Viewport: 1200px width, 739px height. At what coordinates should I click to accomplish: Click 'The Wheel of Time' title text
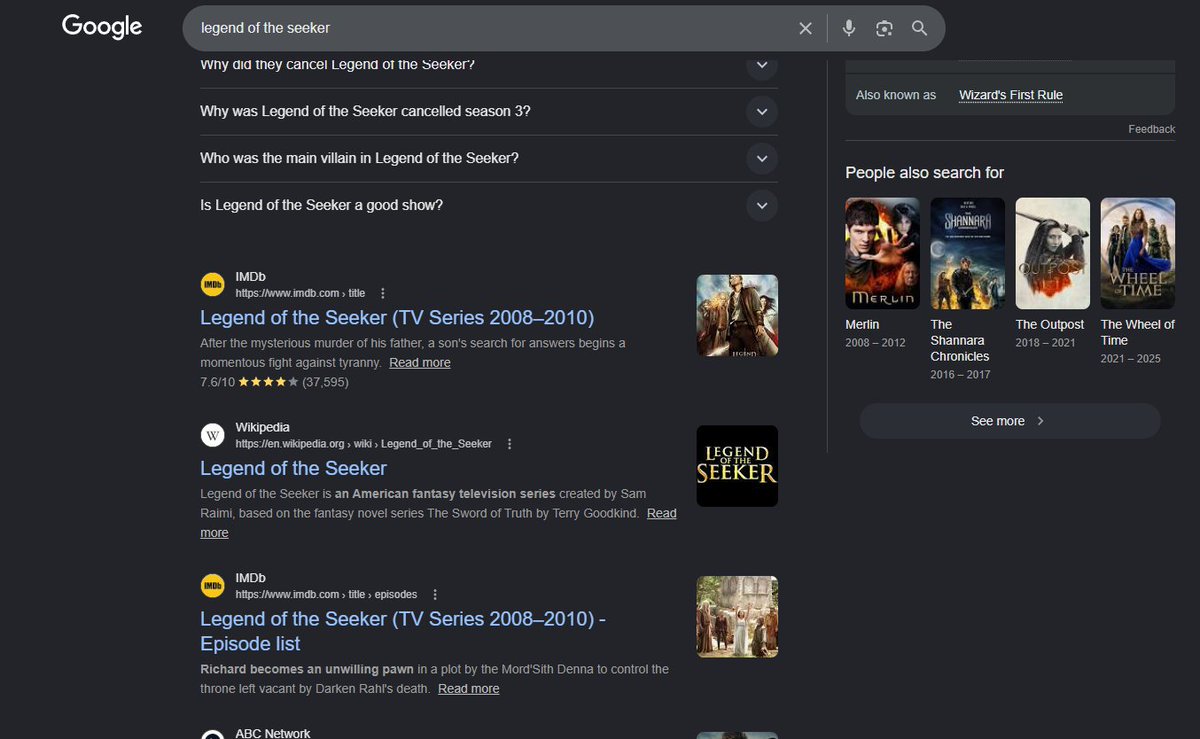[1138, 332]
